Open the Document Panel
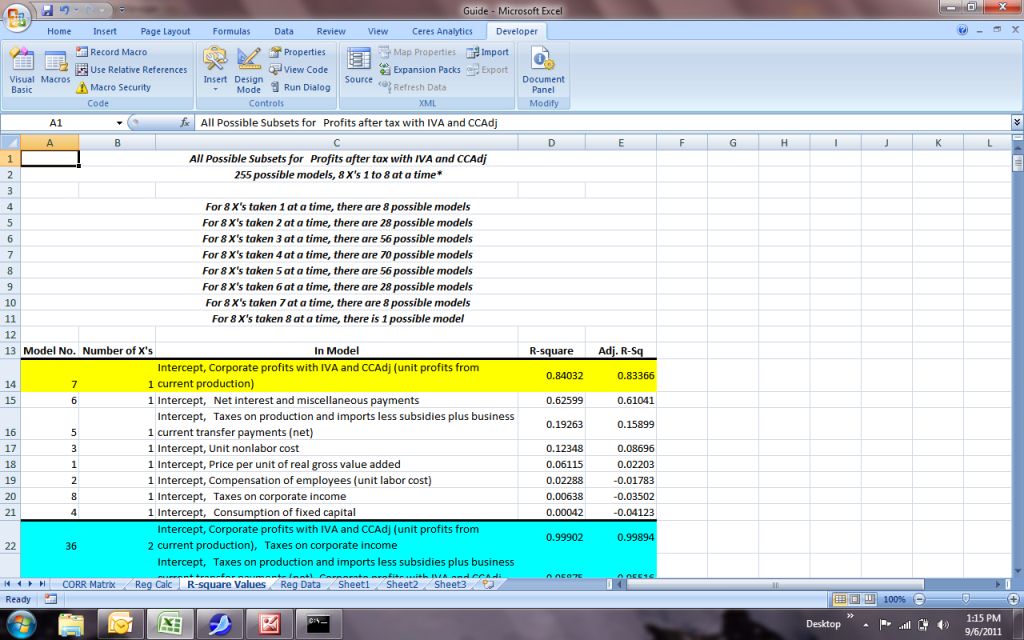 [543, 71]
